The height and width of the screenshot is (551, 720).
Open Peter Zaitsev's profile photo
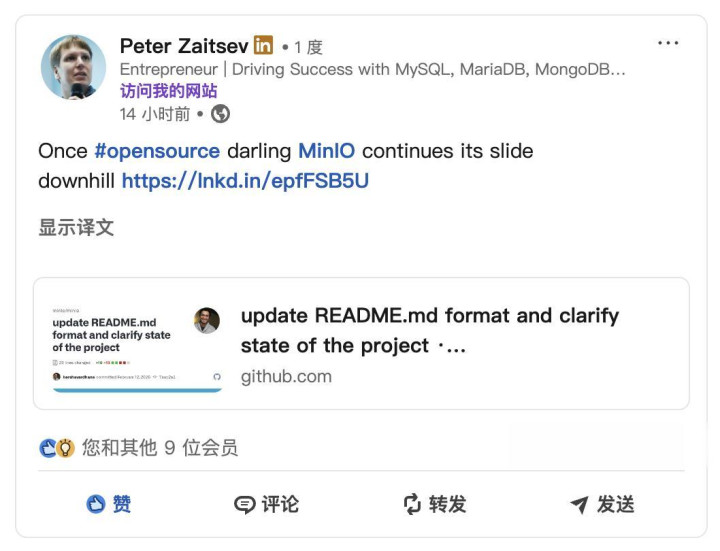[x=73, y=68]
